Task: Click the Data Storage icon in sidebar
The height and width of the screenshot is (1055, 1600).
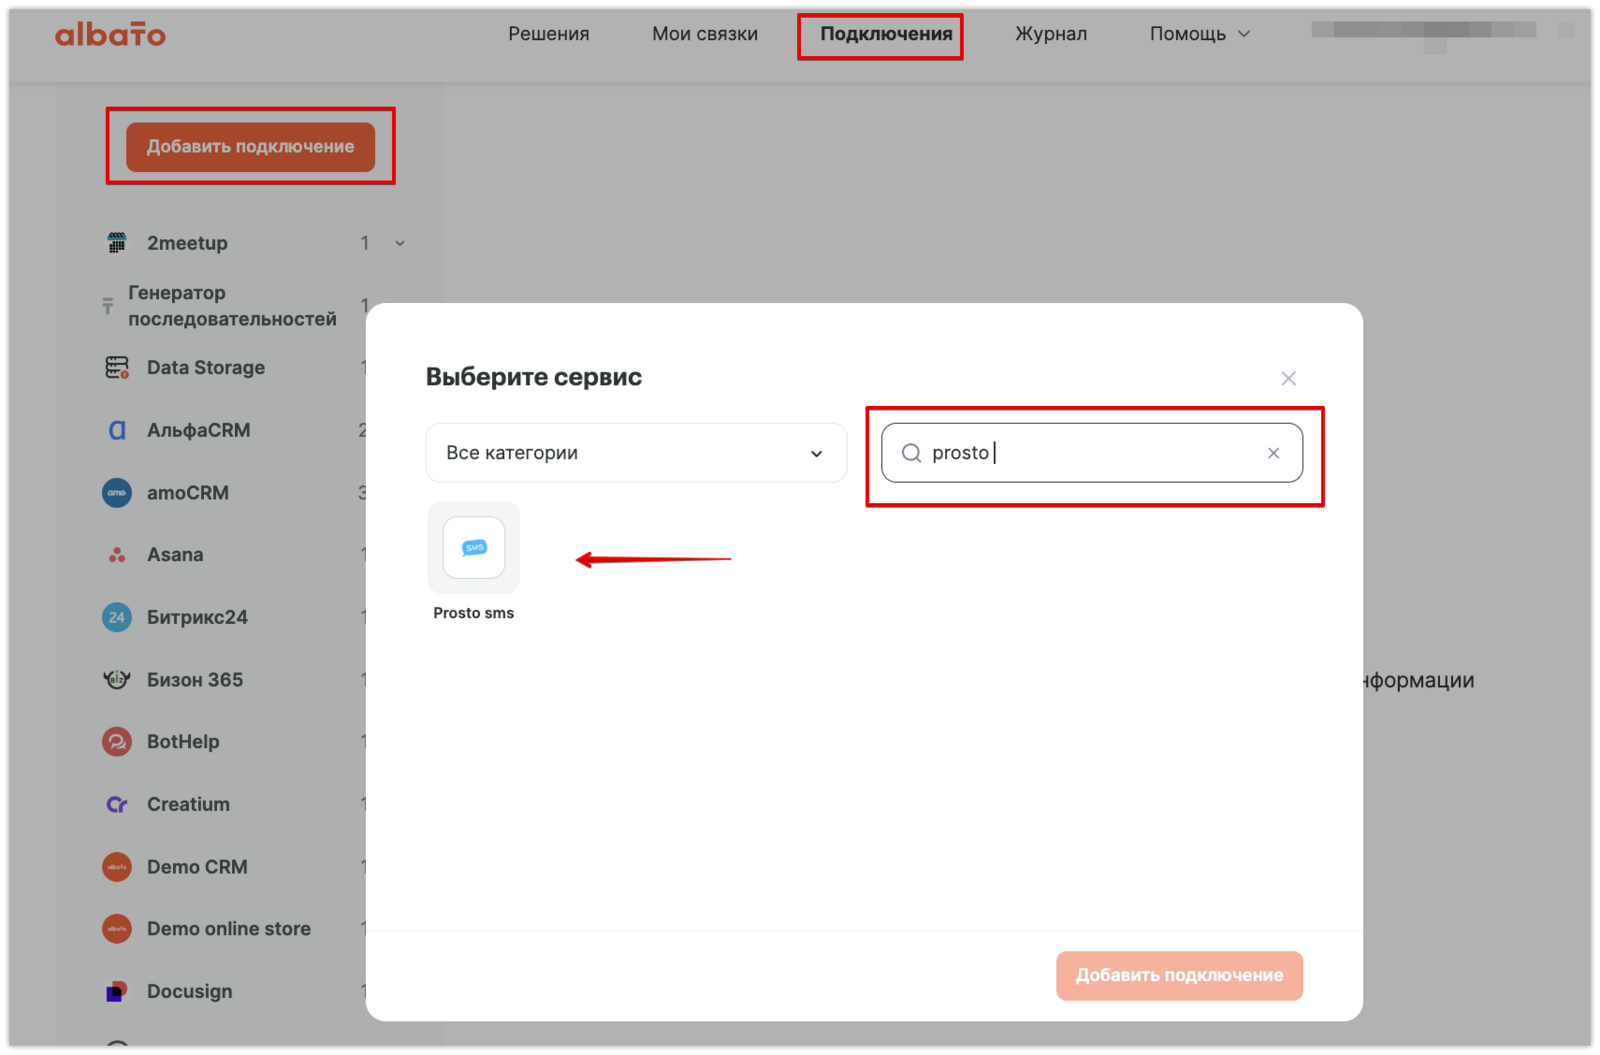Action: (x=117, y=368)
